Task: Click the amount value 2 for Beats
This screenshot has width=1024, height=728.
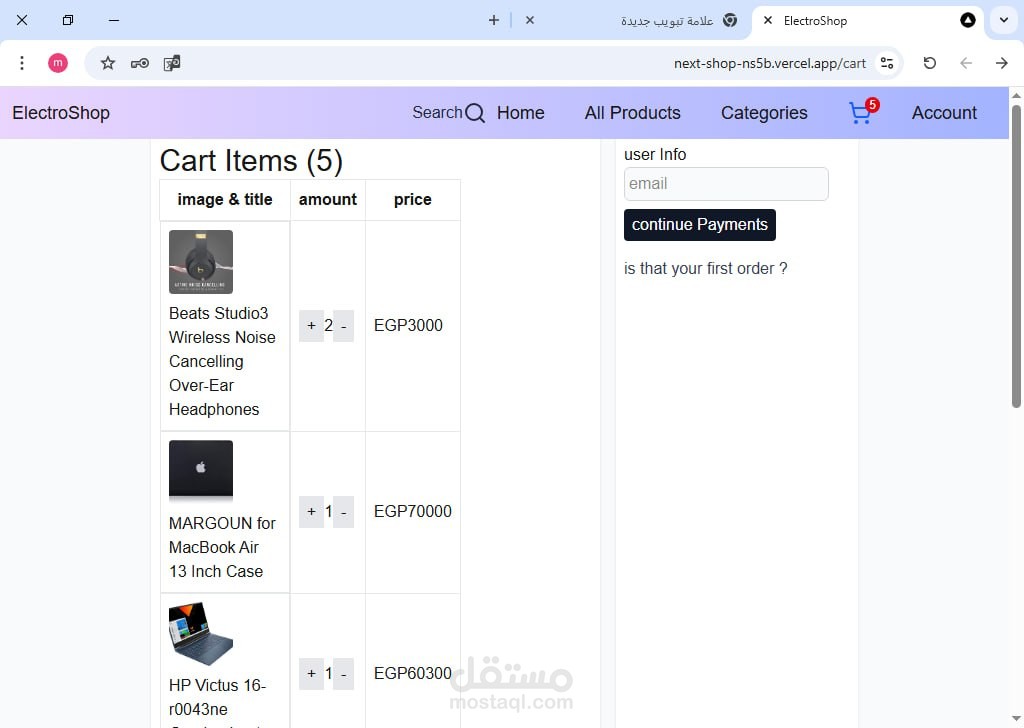Action: coord(328,325)
